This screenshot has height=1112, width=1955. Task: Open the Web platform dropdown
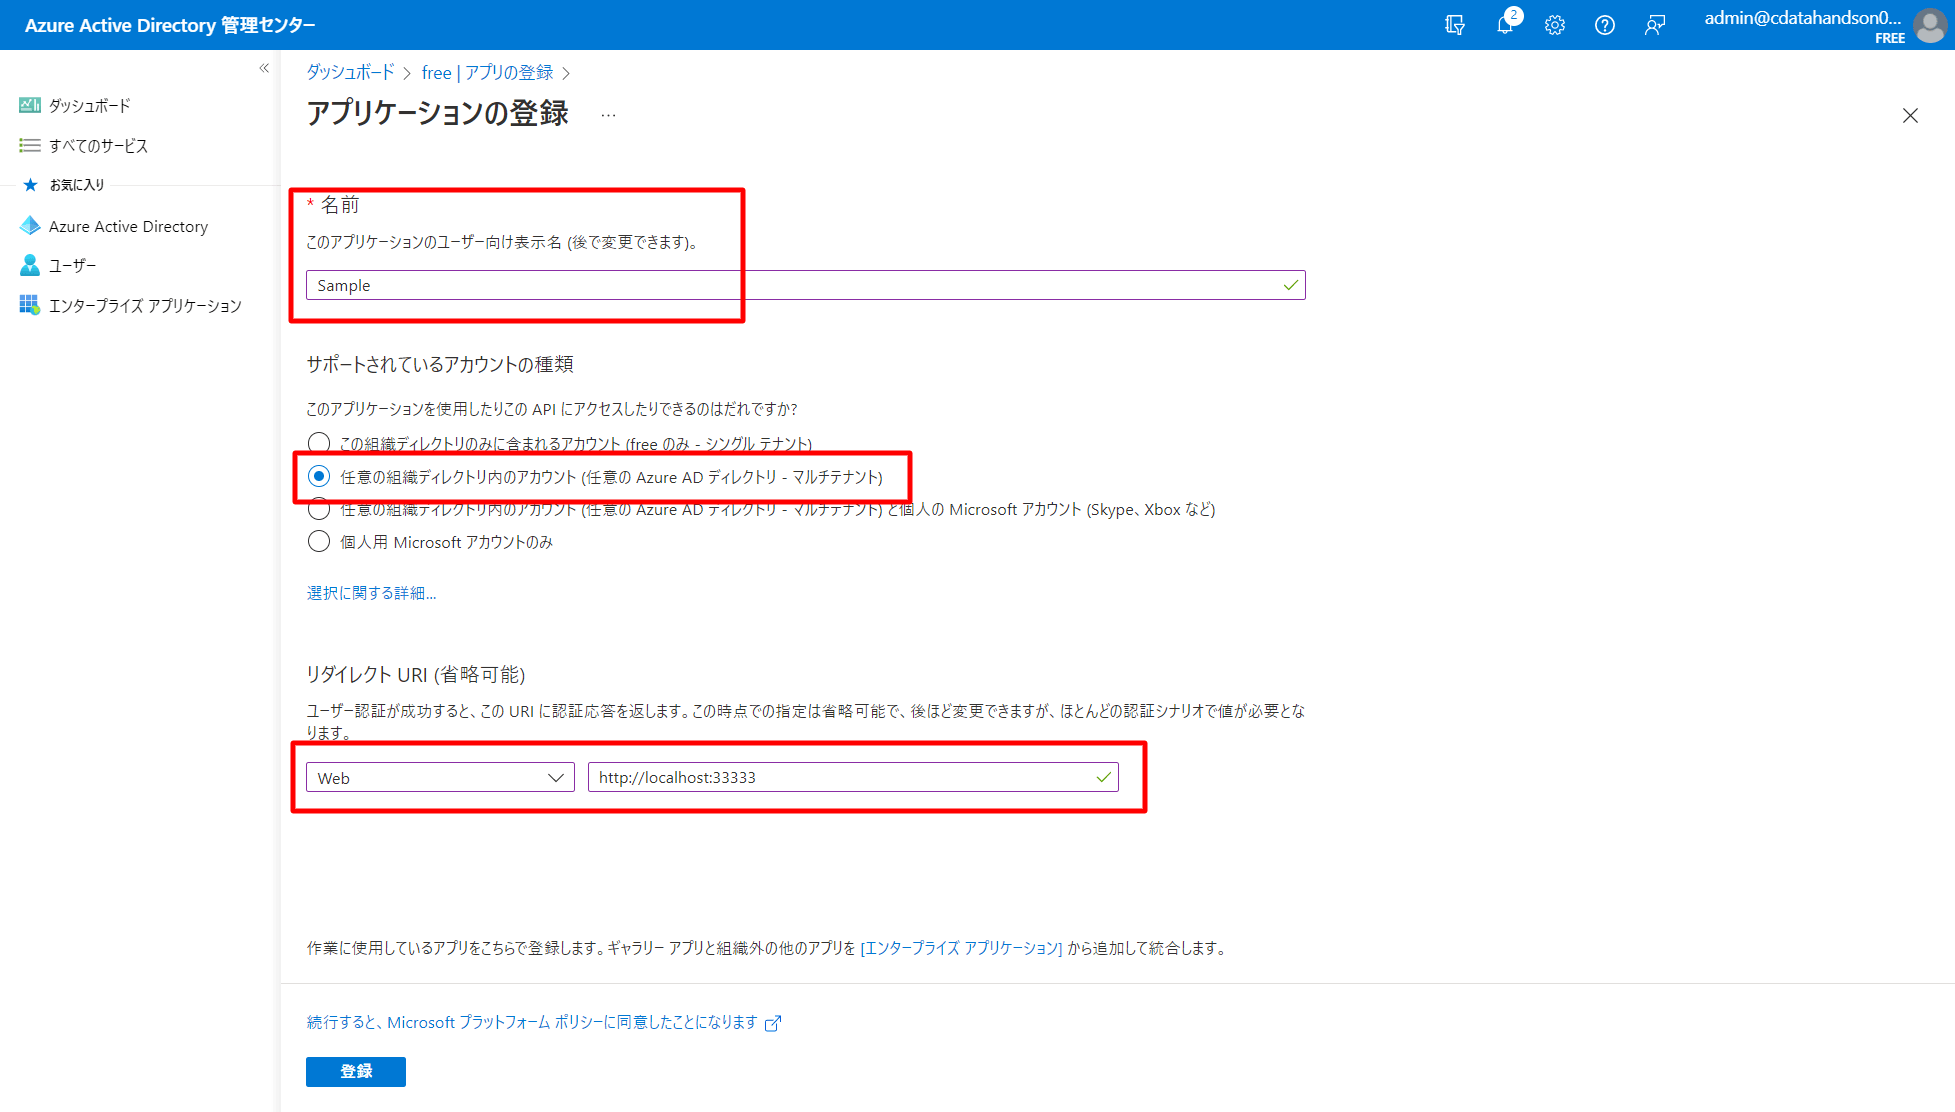pos(440,777)
